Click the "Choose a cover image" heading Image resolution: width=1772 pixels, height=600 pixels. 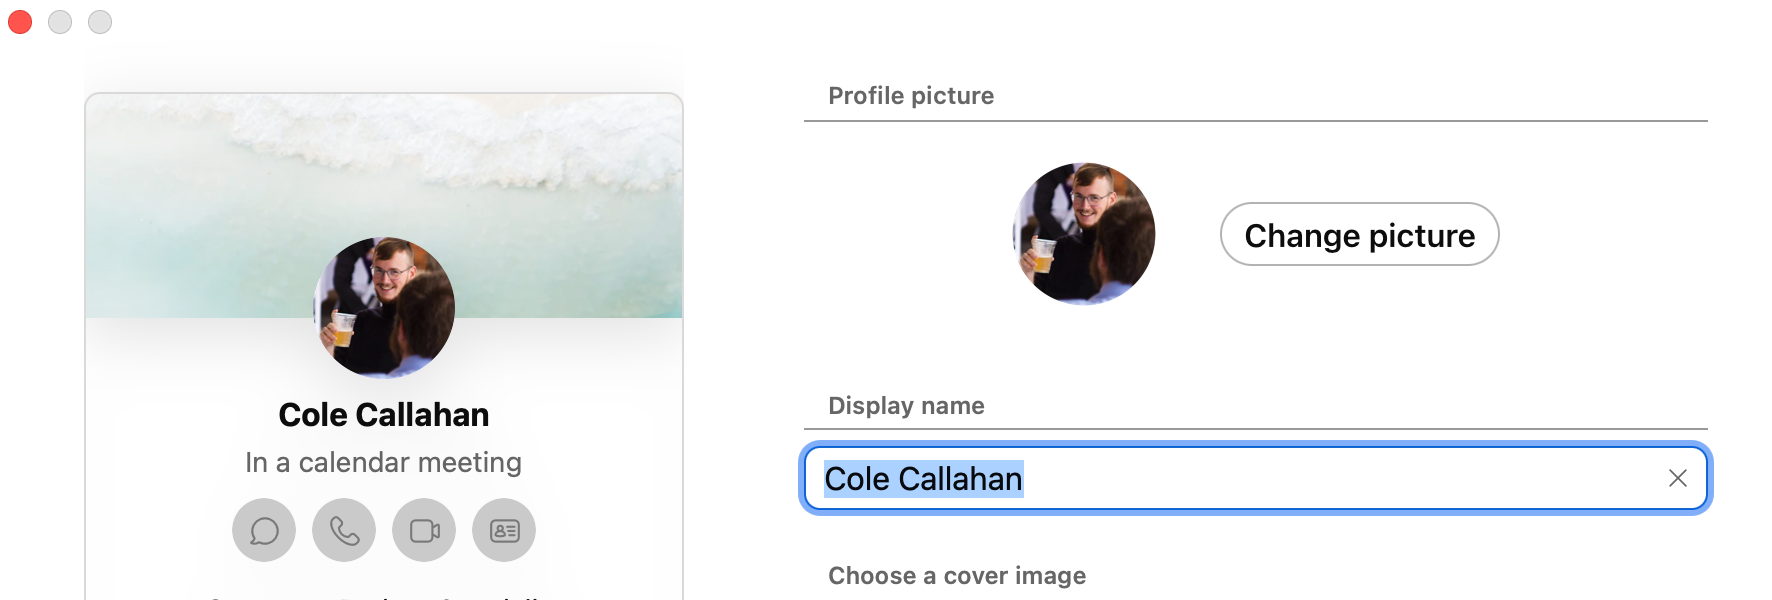tap(957, 576)
